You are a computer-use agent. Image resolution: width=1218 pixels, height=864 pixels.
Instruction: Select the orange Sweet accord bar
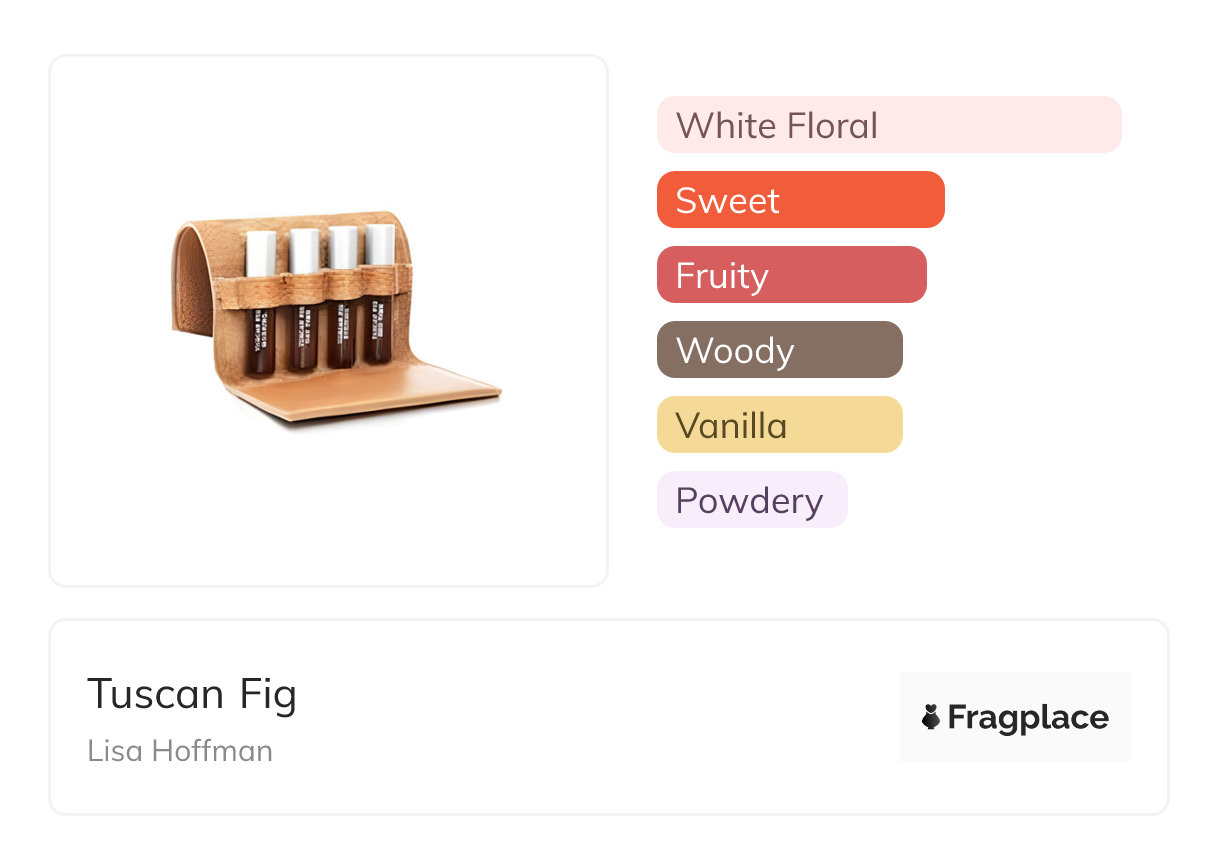(x=800, y=200)
